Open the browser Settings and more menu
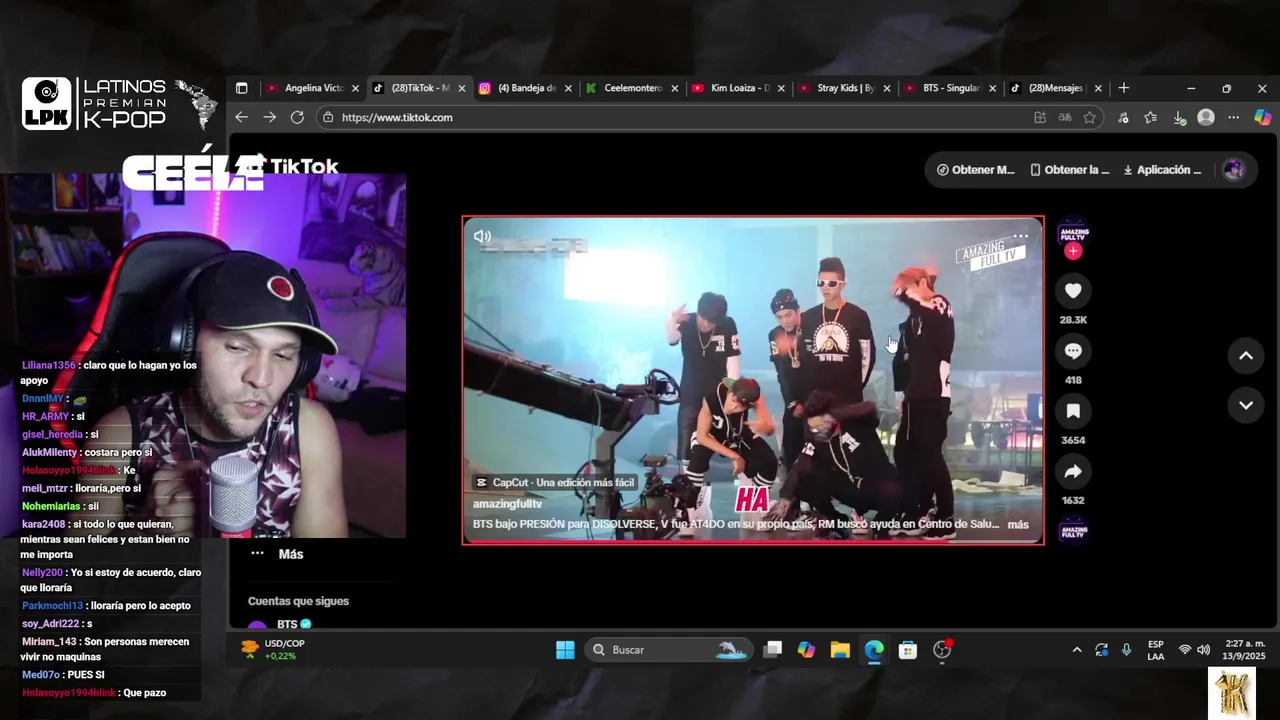The width and height of the screenshot is (1280, 720). [x=1234, y=117]
